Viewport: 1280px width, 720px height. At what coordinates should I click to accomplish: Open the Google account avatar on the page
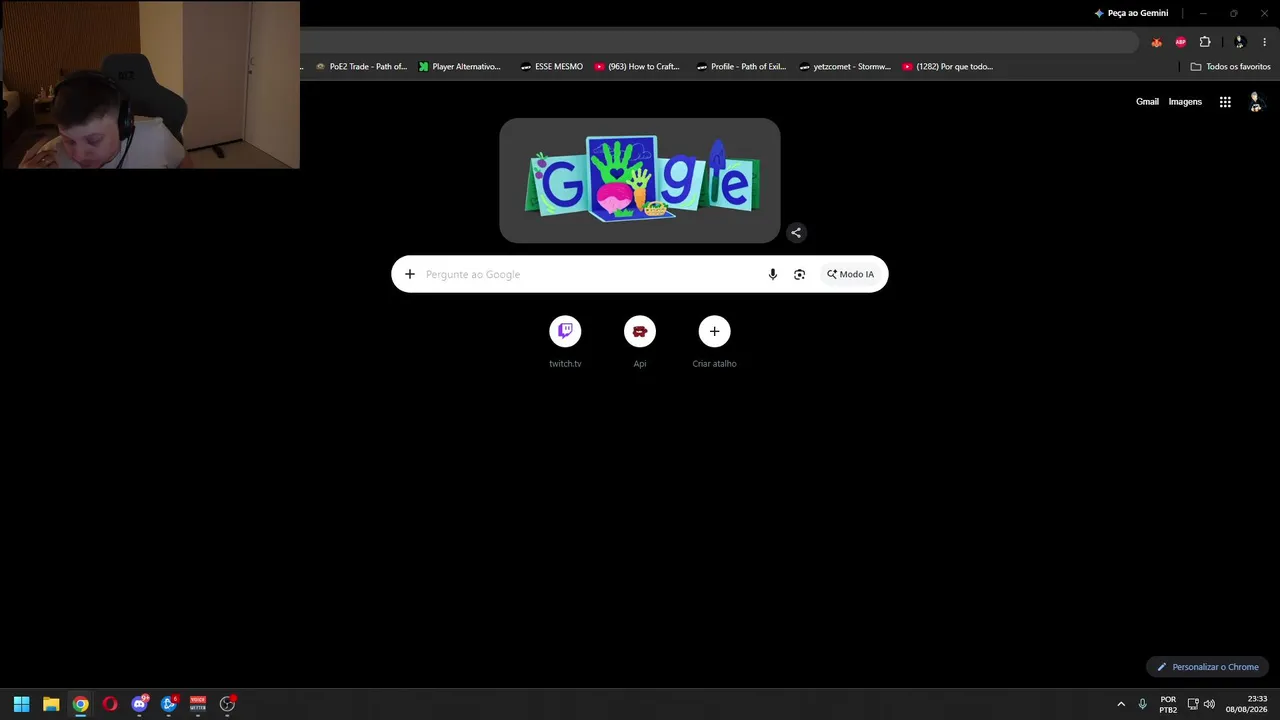1256,102
